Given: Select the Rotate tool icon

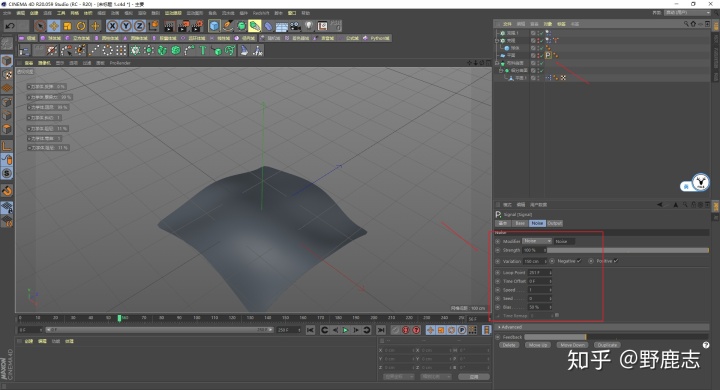Looking at the screenshot, I should tap(81, 26).
